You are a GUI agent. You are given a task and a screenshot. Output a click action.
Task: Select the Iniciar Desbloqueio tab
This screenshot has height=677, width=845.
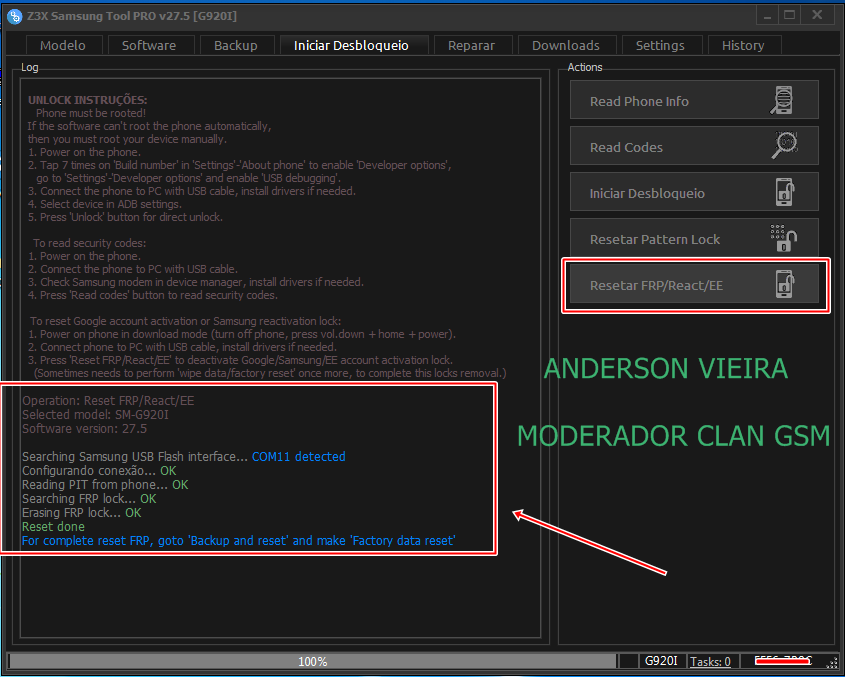(x=353, y=45)
